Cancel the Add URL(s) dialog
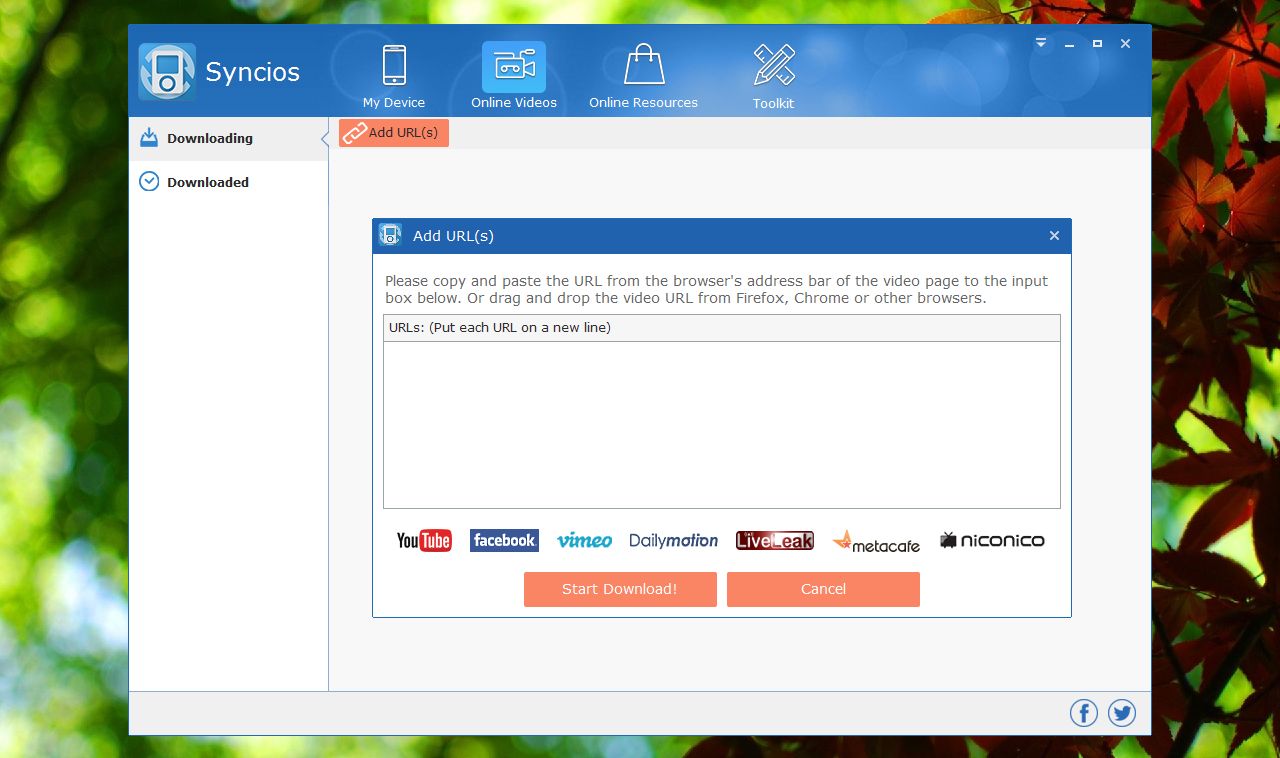 [x=823, y=589]
